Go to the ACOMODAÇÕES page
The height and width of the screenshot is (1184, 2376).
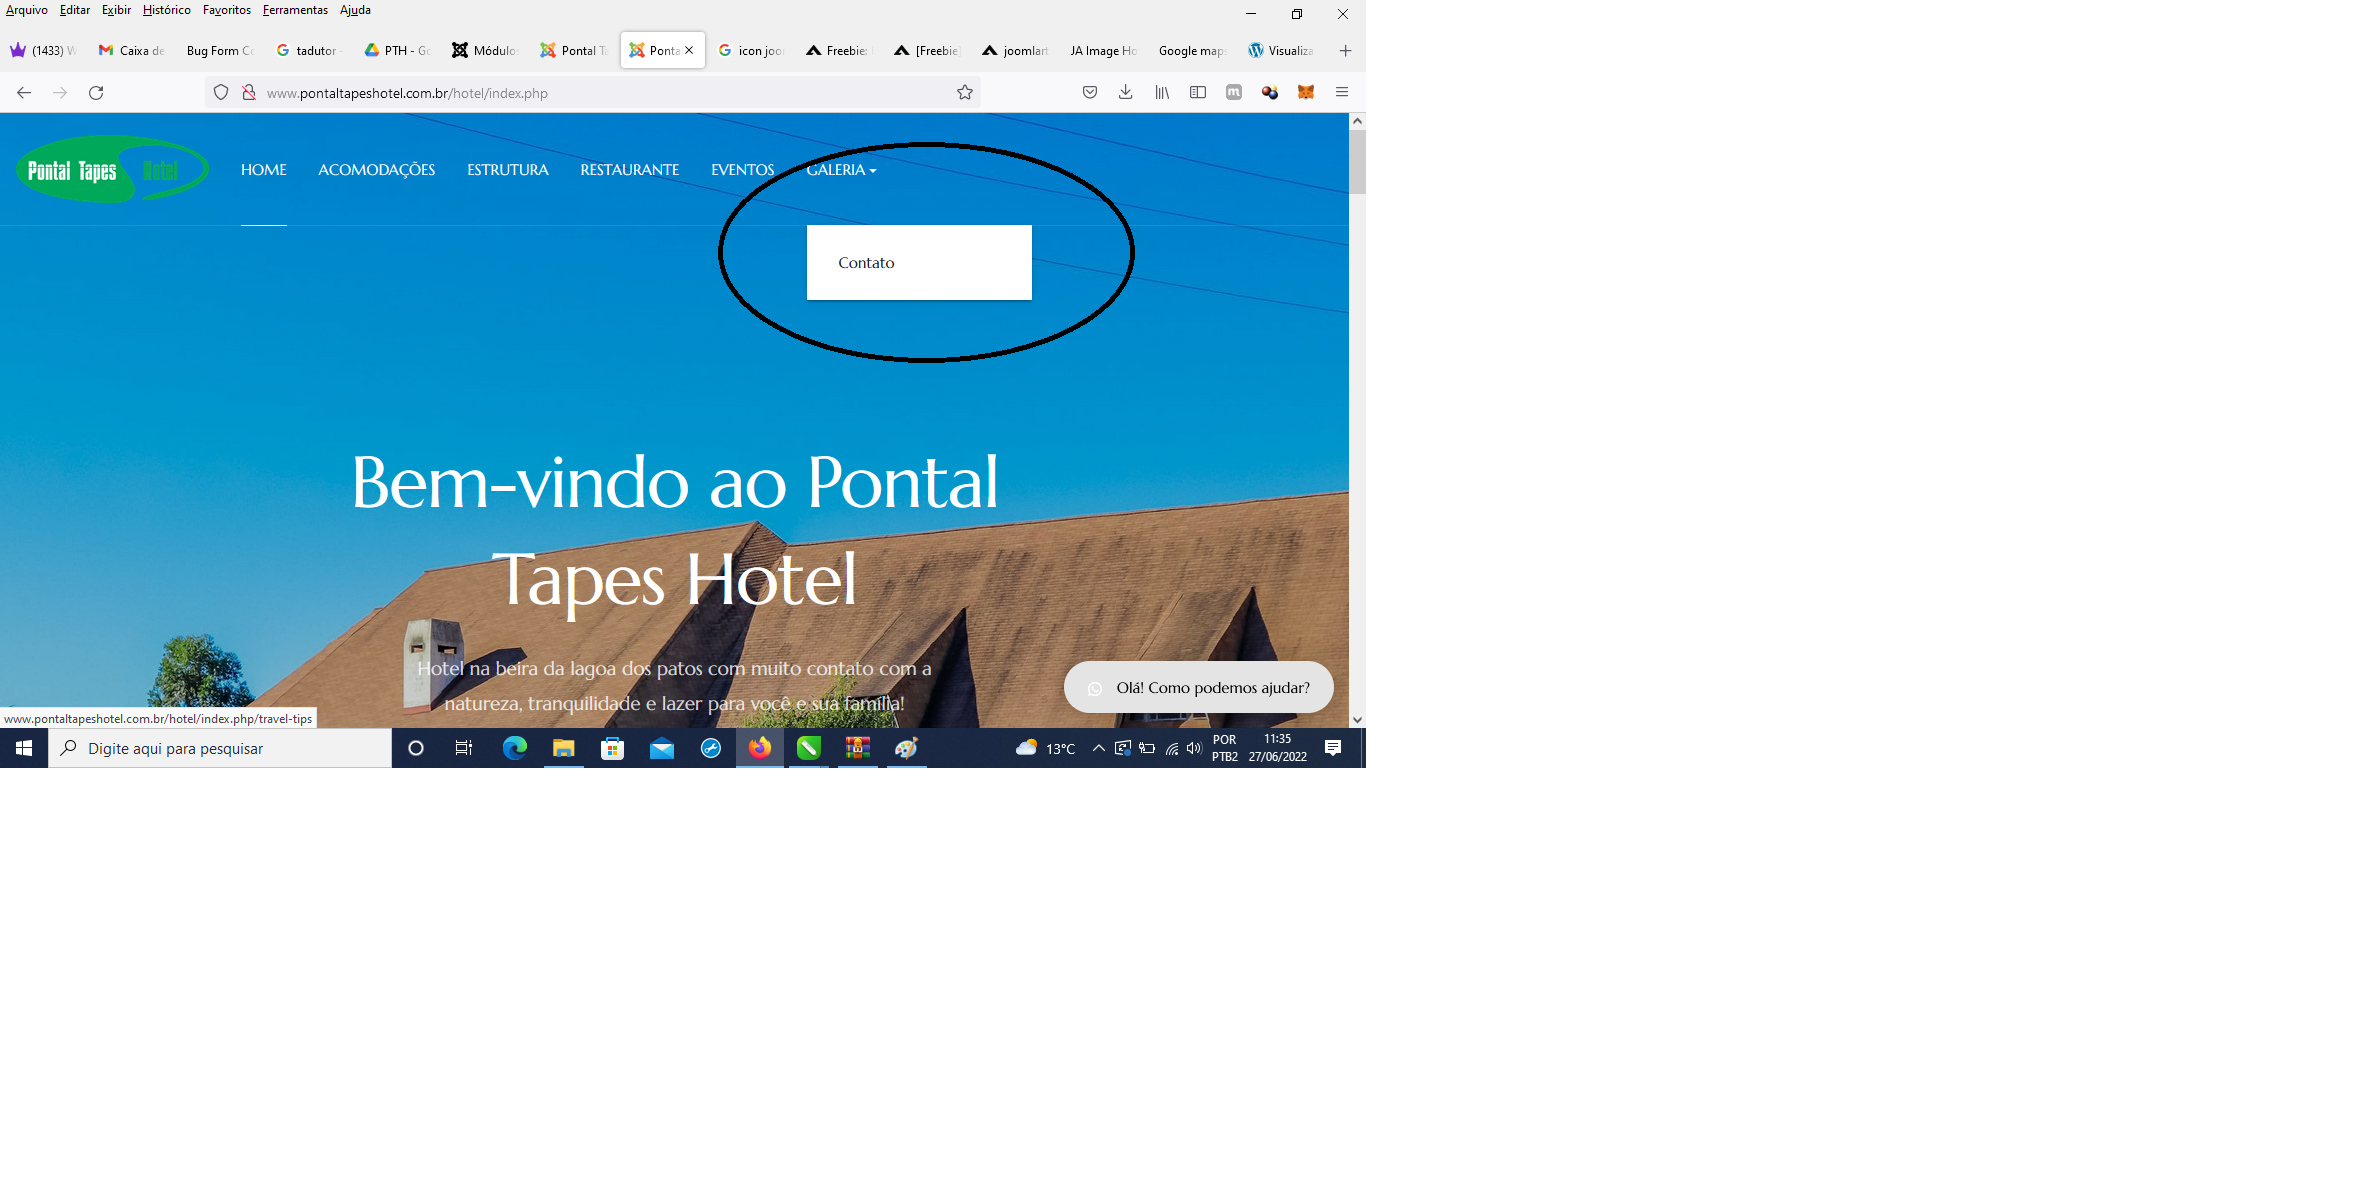pyautogui.click(x=376, y=170)
